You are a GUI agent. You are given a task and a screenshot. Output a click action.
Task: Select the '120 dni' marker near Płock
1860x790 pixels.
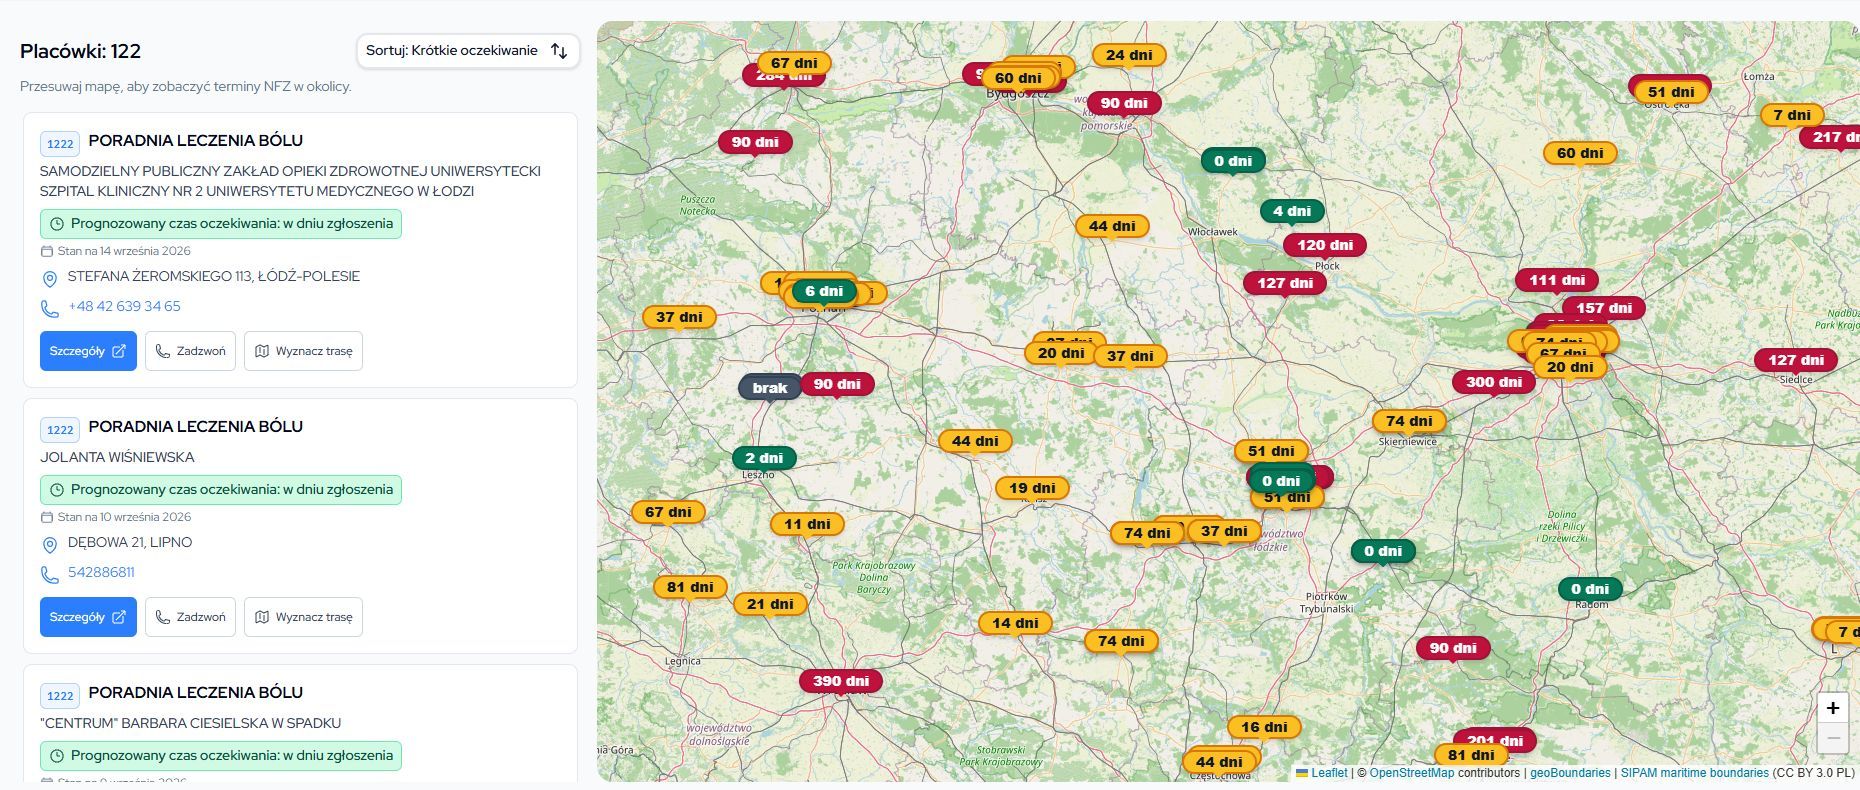pos(1325,245)
